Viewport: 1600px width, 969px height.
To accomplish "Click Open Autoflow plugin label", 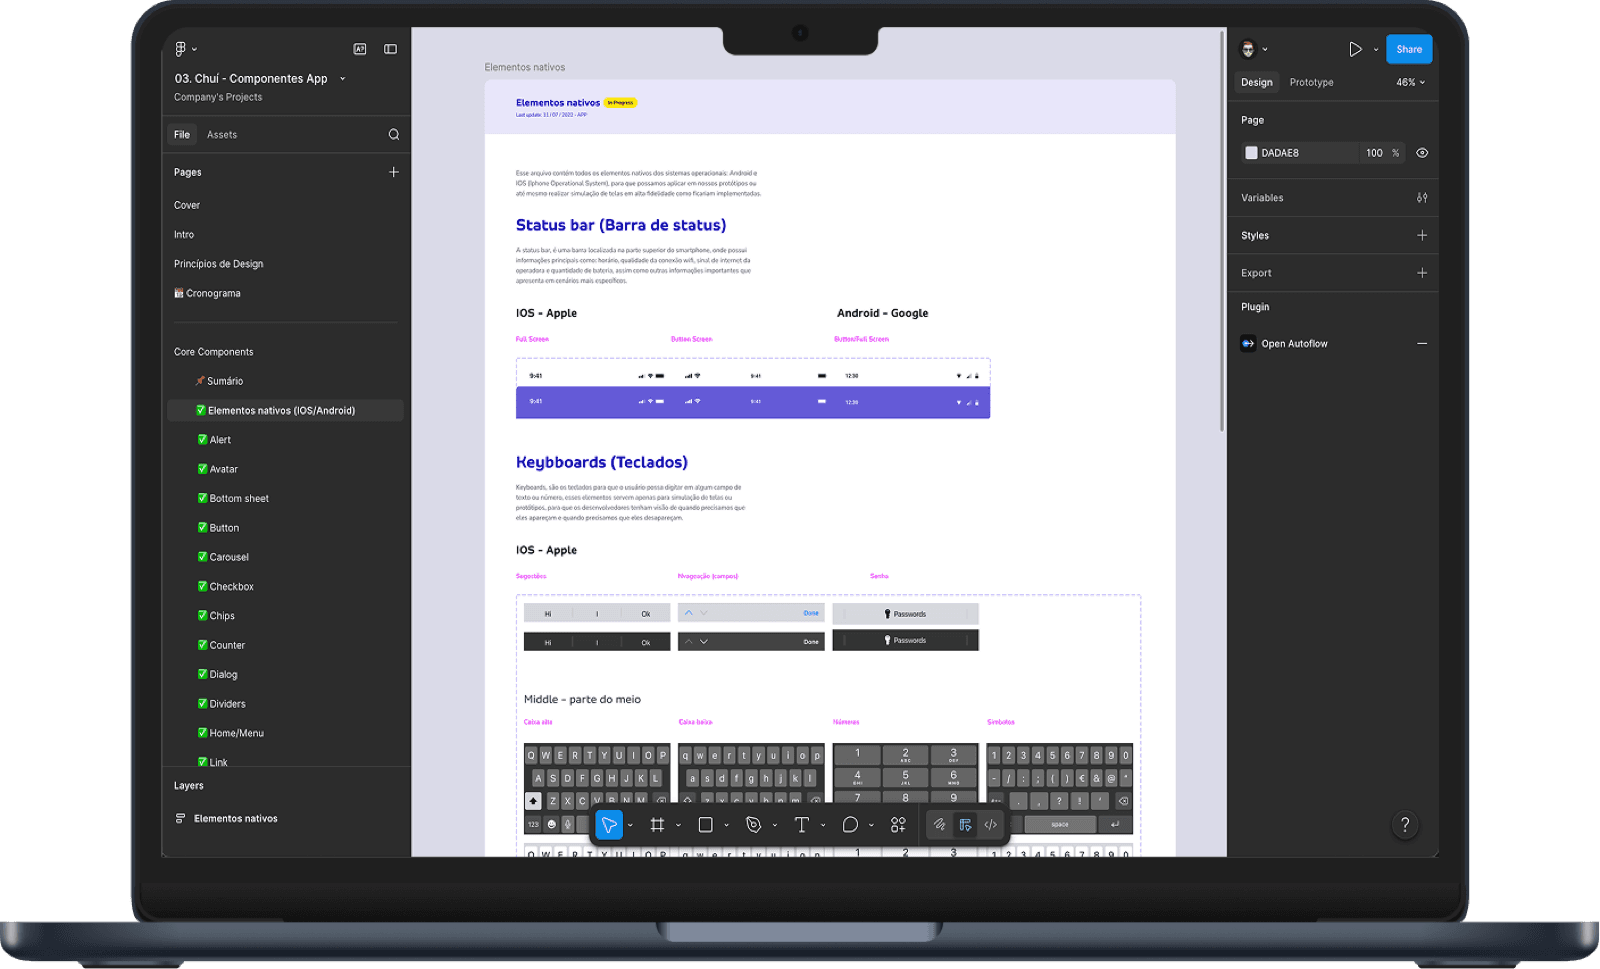I will tap(1294, 343).
